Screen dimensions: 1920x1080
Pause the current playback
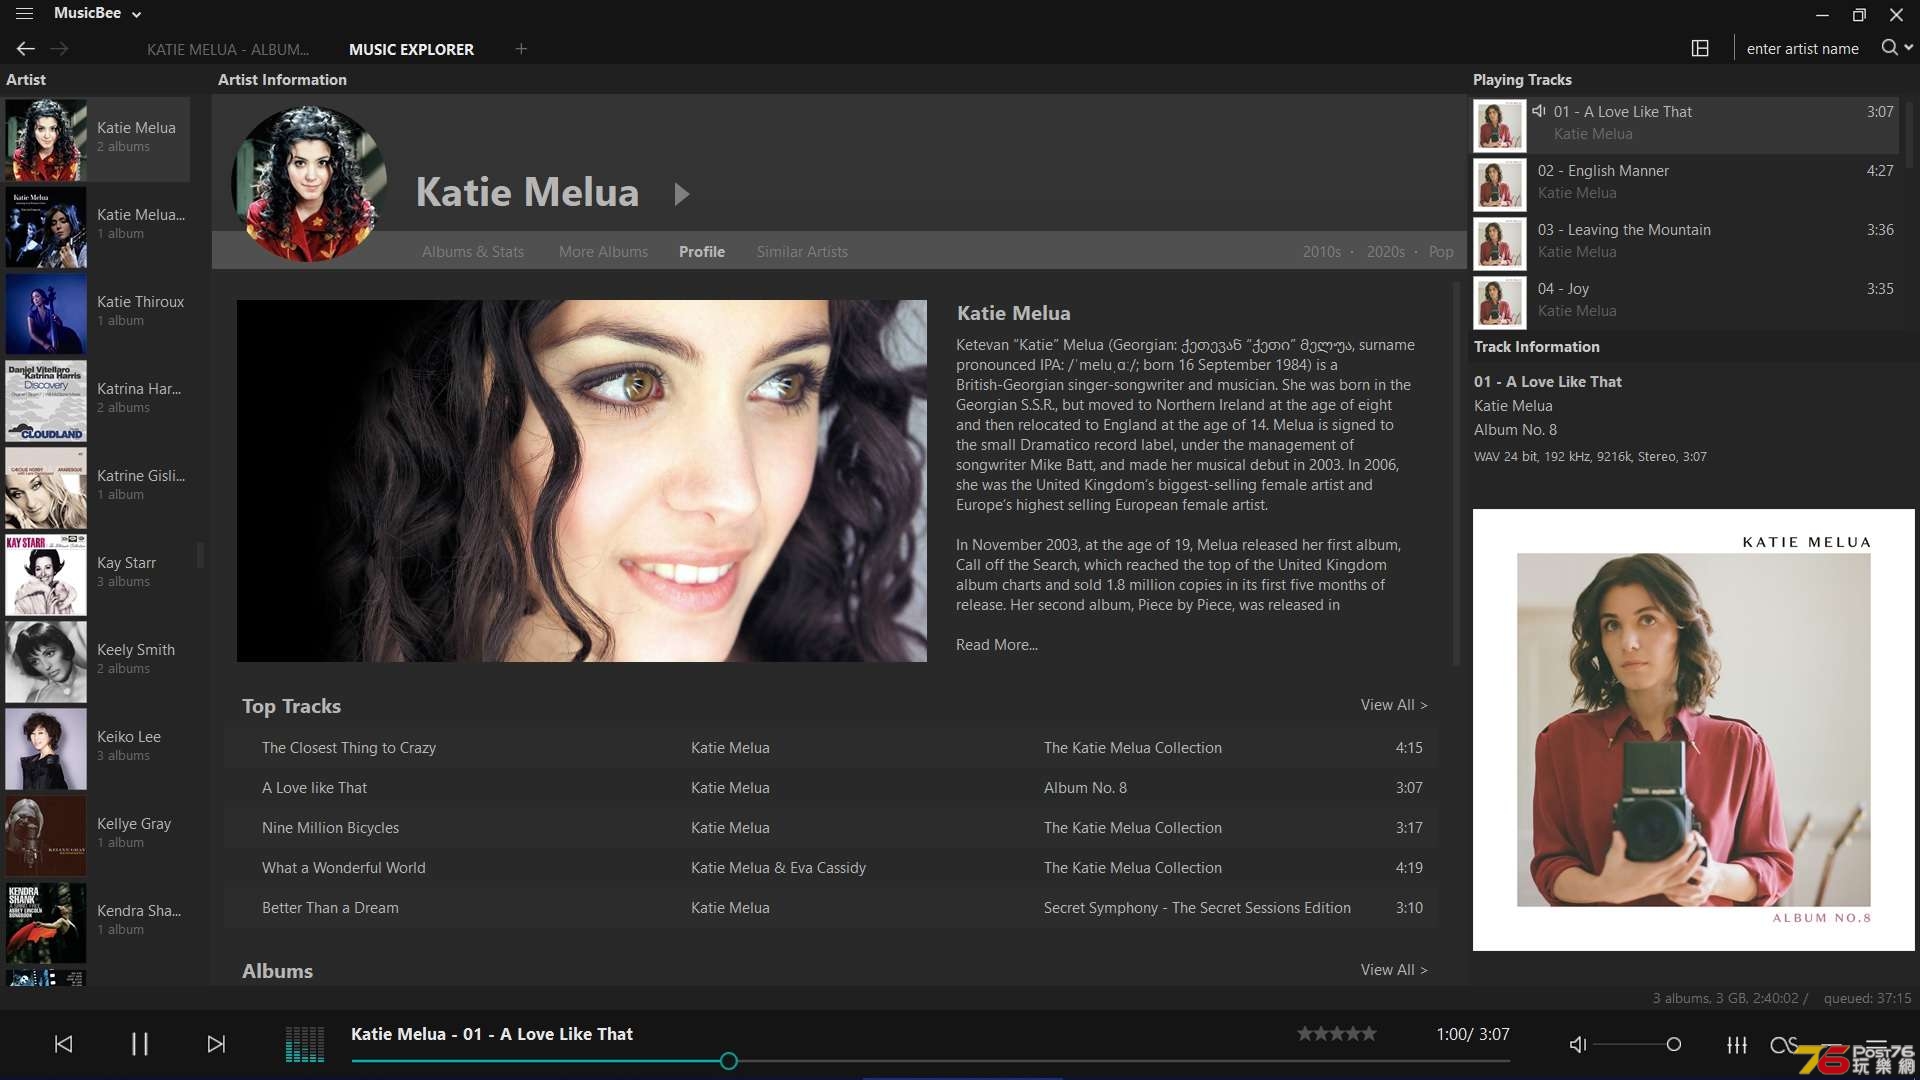coord(140,1044)
